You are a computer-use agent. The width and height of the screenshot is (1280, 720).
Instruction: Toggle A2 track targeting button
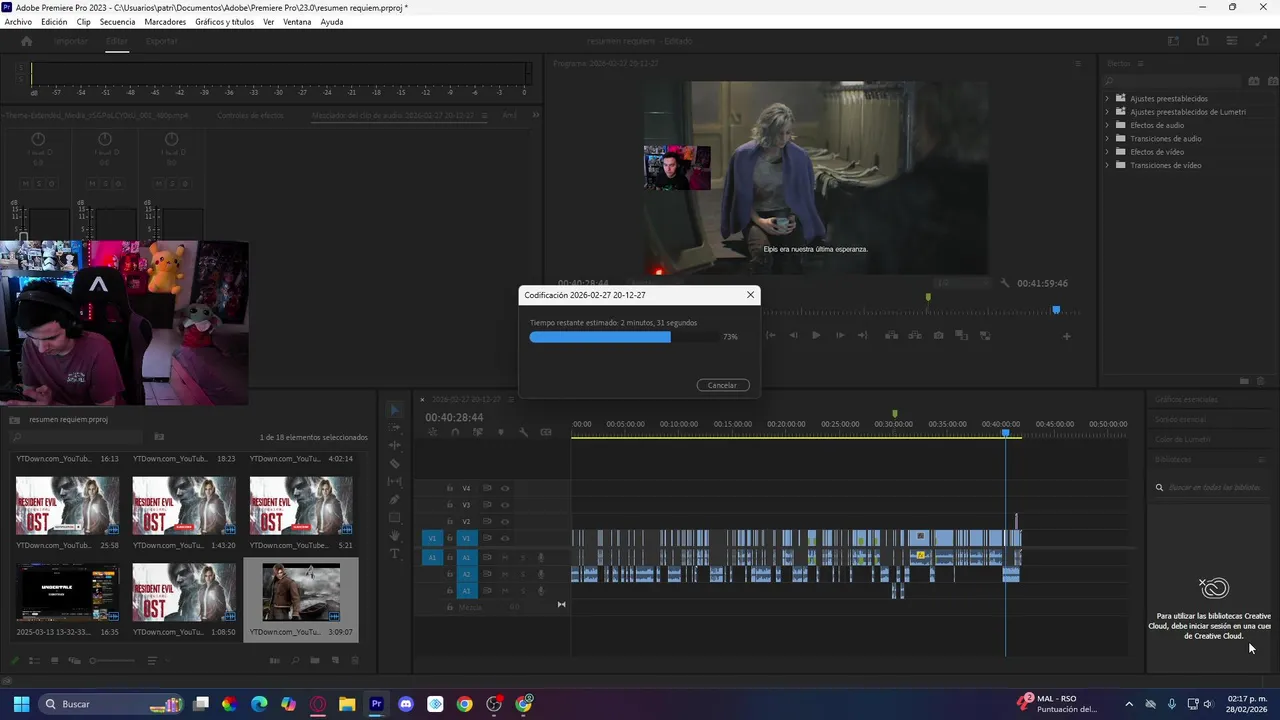(466, 574)
